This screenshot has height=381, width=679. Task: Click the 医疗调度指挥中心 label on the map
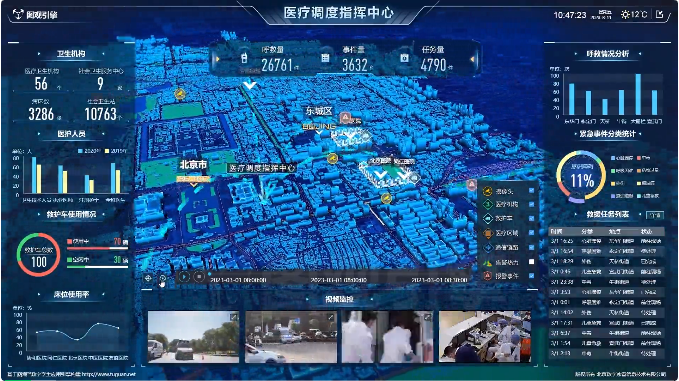point(262,168)
